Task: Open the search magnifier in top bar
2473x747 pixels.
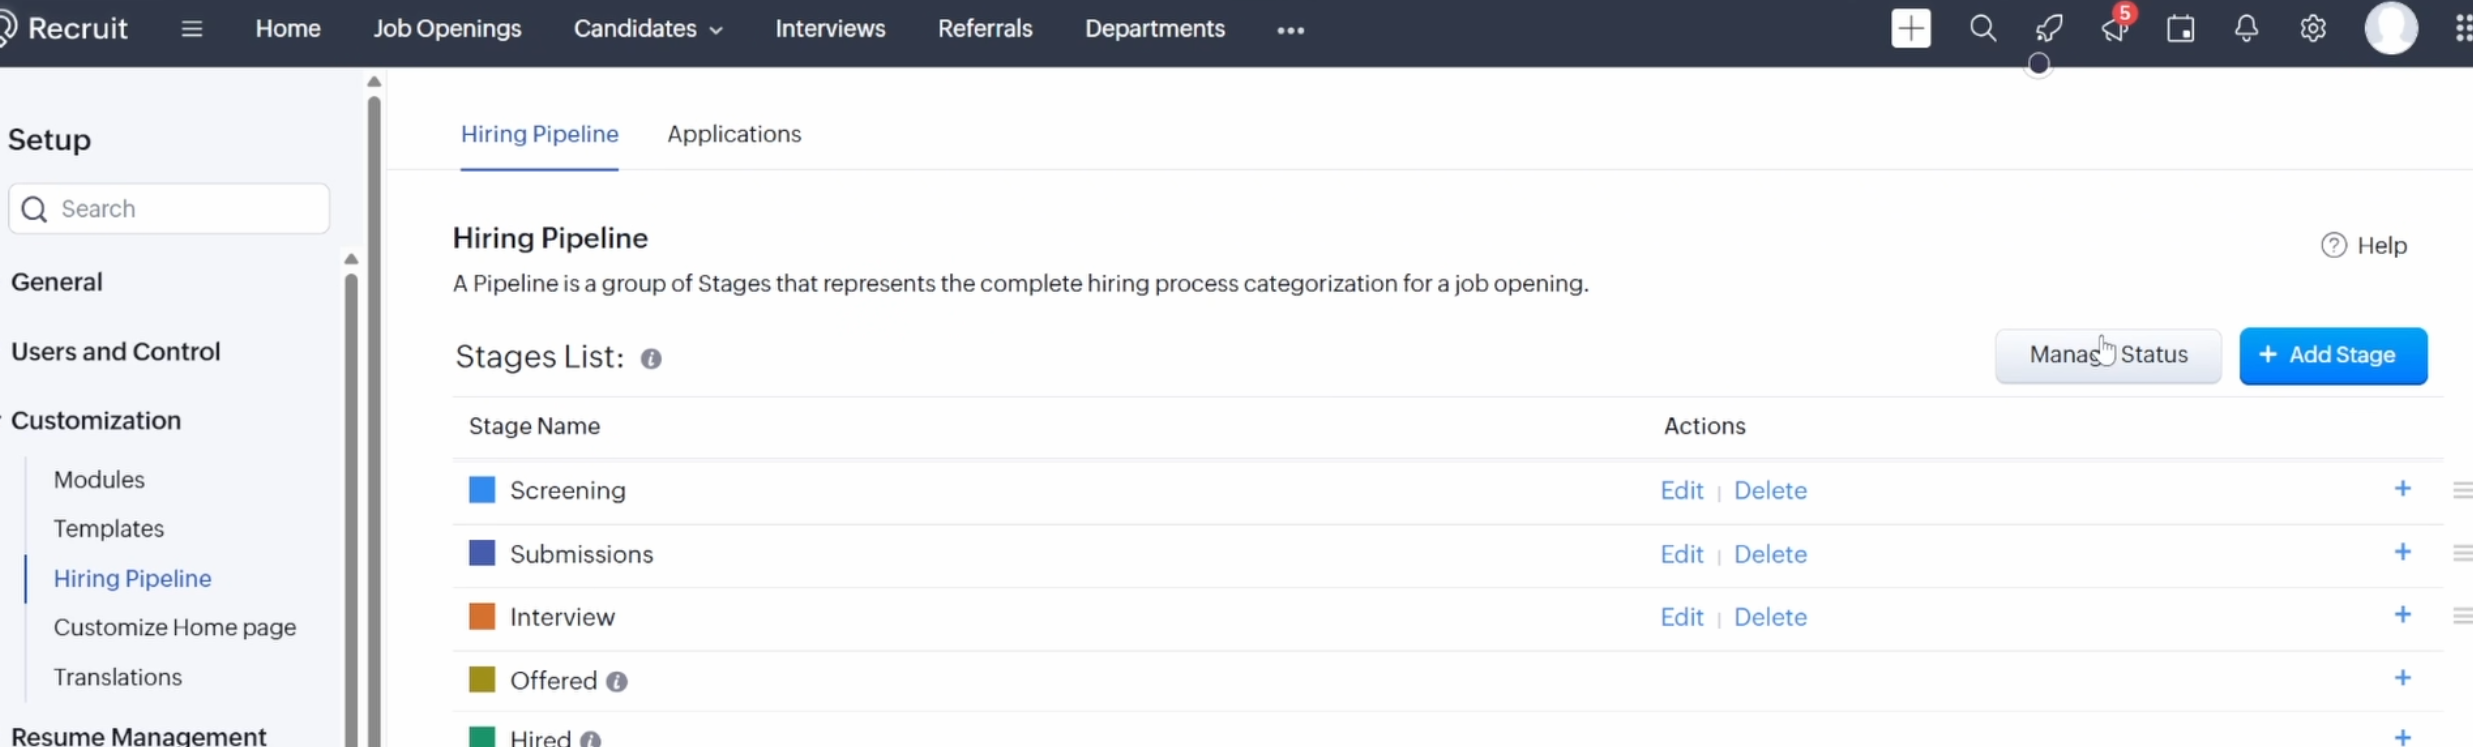Action: point(1982,29)
